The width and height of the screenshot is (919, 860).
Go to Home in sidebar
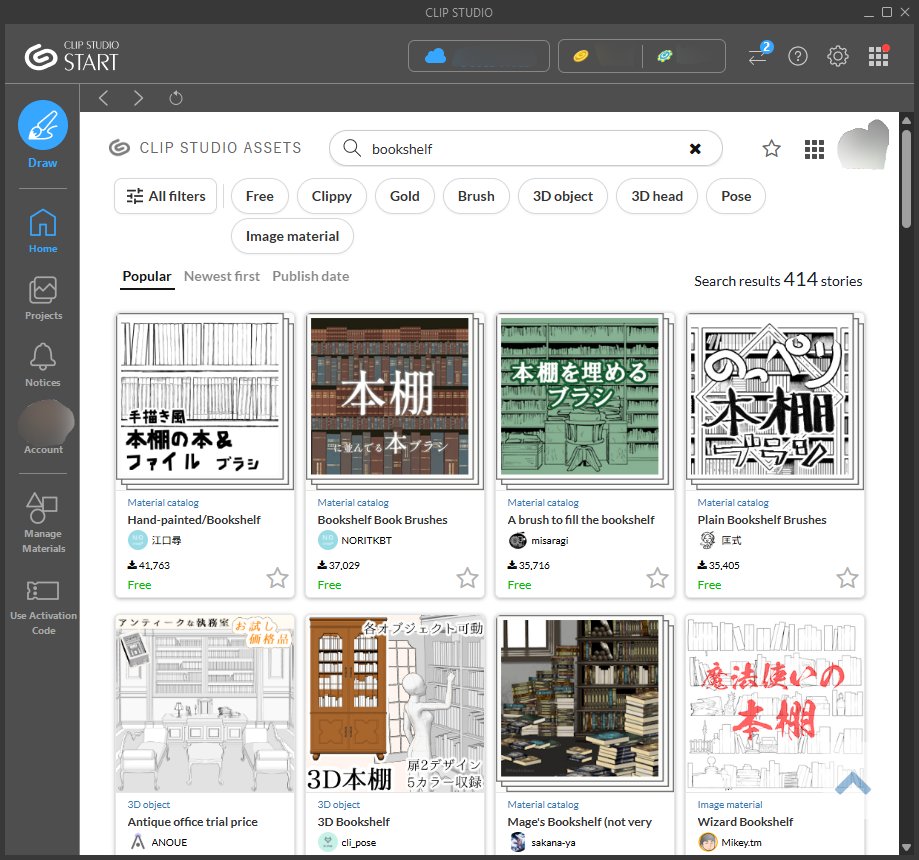click(43, 231)
